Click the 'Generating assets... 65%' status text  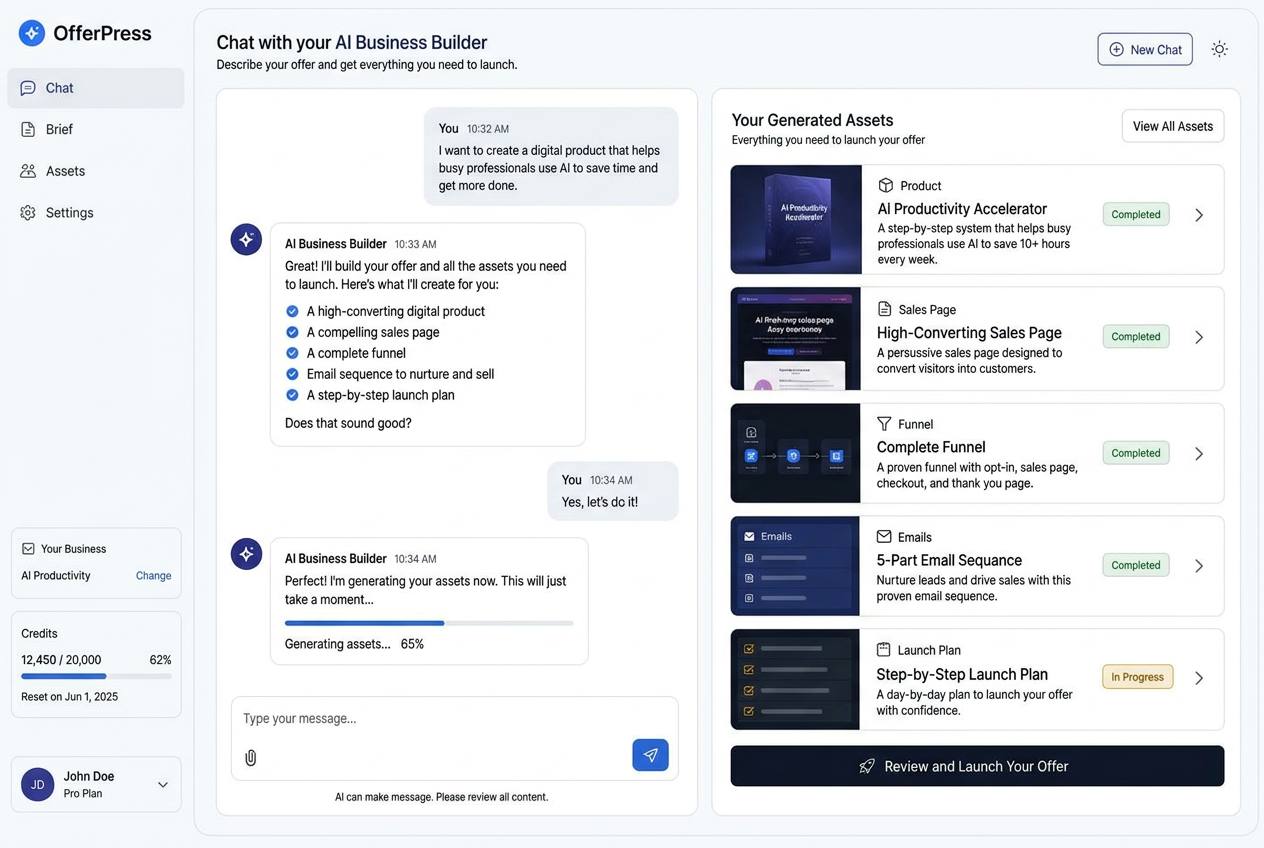354,644
